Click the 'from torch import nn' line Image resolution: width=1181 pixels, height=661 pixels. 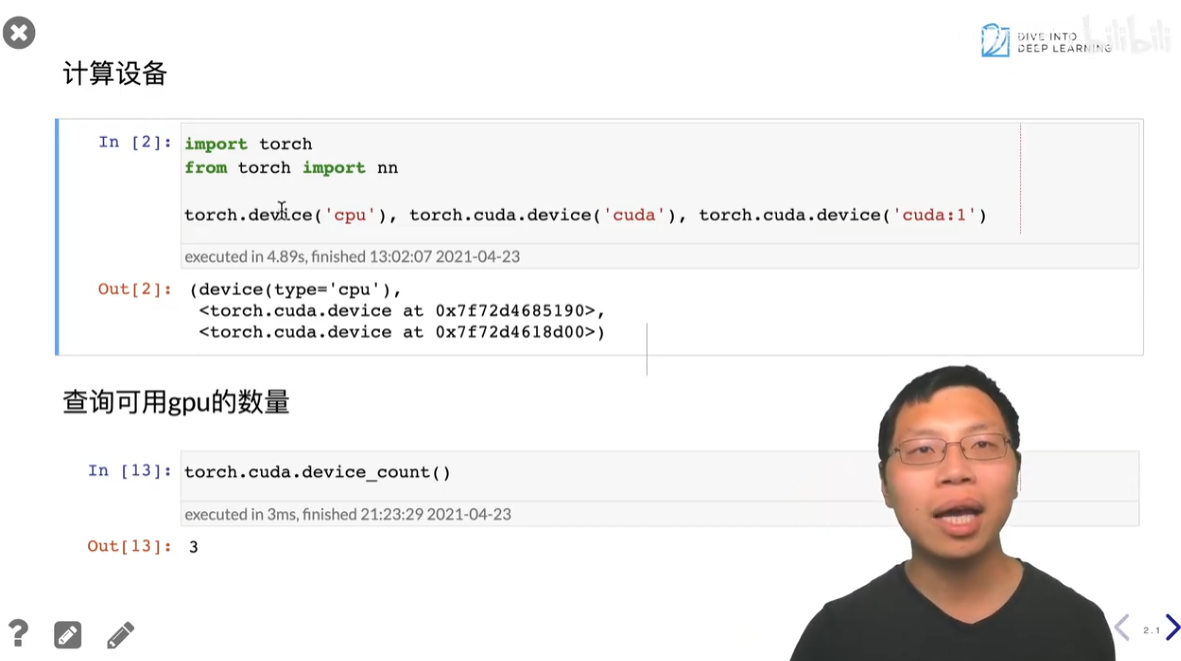[x=291, y=168]
